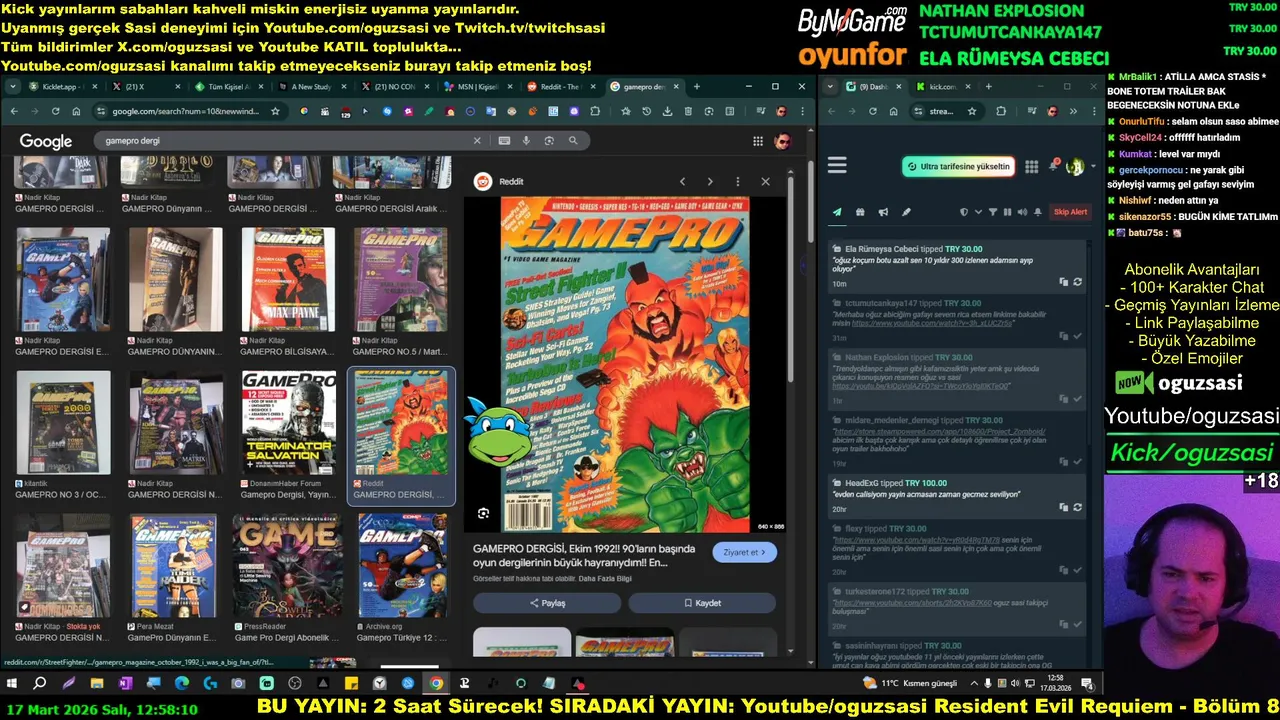Focus the gamepro dergi search field
This screenshot has width=1280, height=720.
[x=285, y=141]
